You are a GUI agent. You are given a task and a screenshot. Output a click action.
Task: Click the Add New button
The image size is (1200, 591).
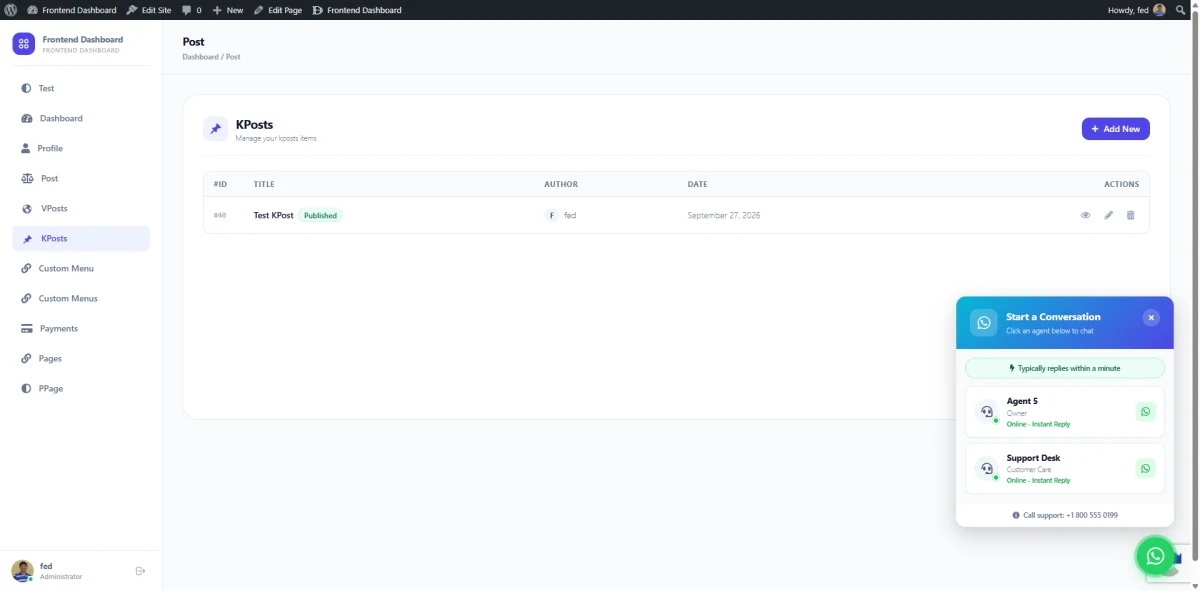tap(1115, 129)
